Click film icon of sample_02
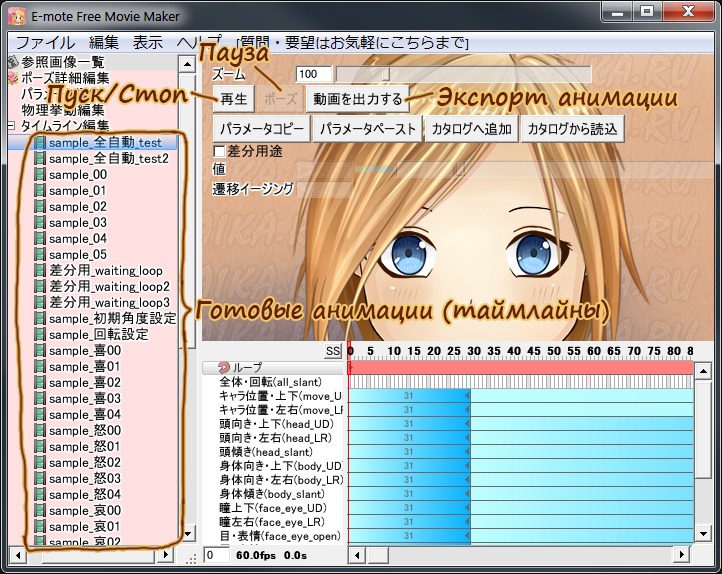 coord(40,207)
